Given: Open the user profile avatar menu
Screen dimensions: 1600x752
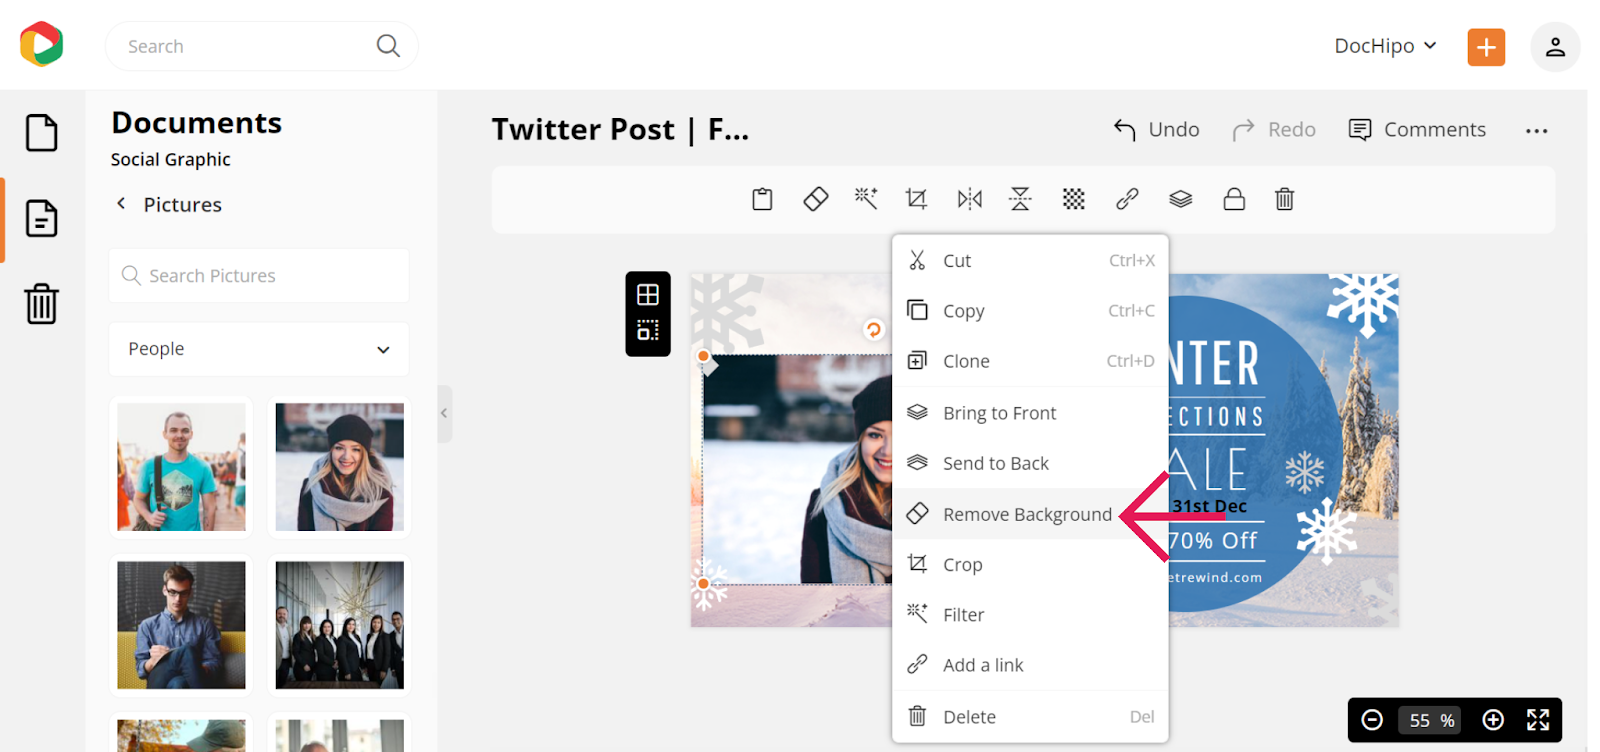Looking at the screenshot, I should click(1555, 47).
